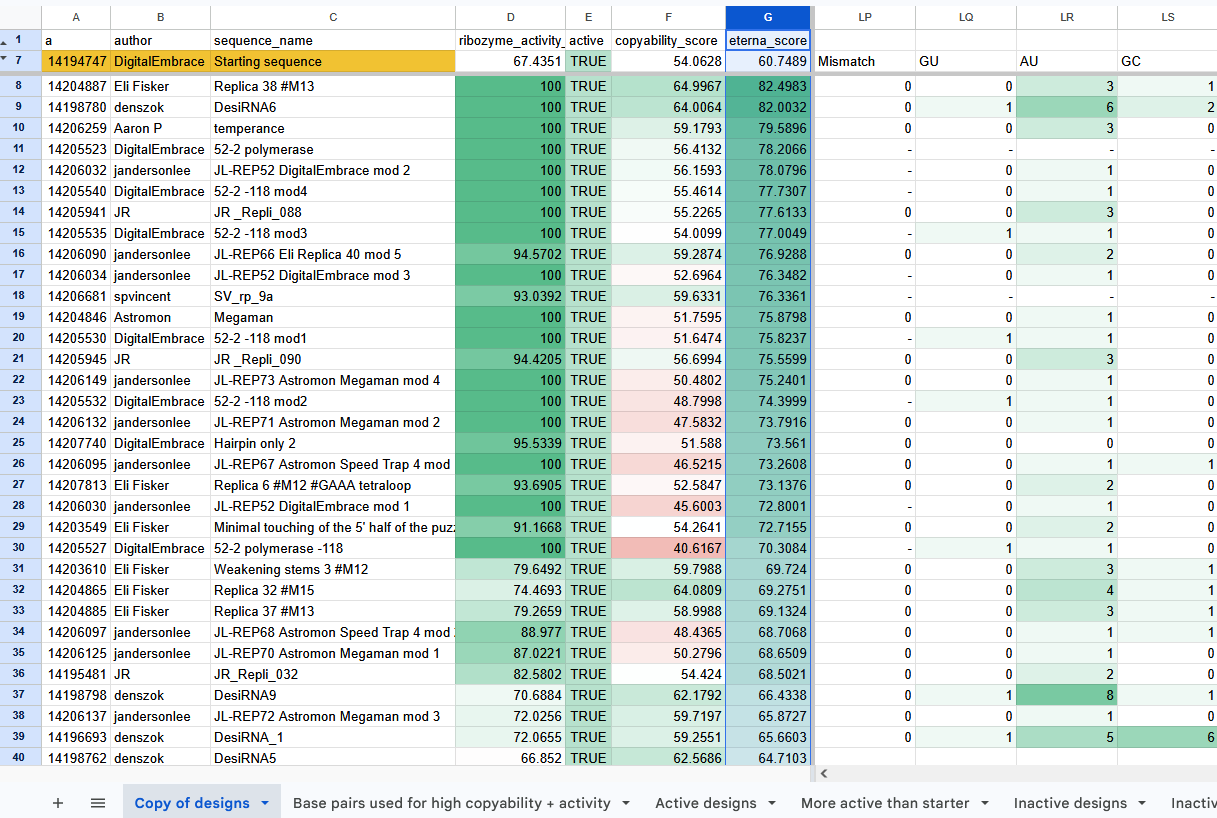Select column G header

coord(768,17)
